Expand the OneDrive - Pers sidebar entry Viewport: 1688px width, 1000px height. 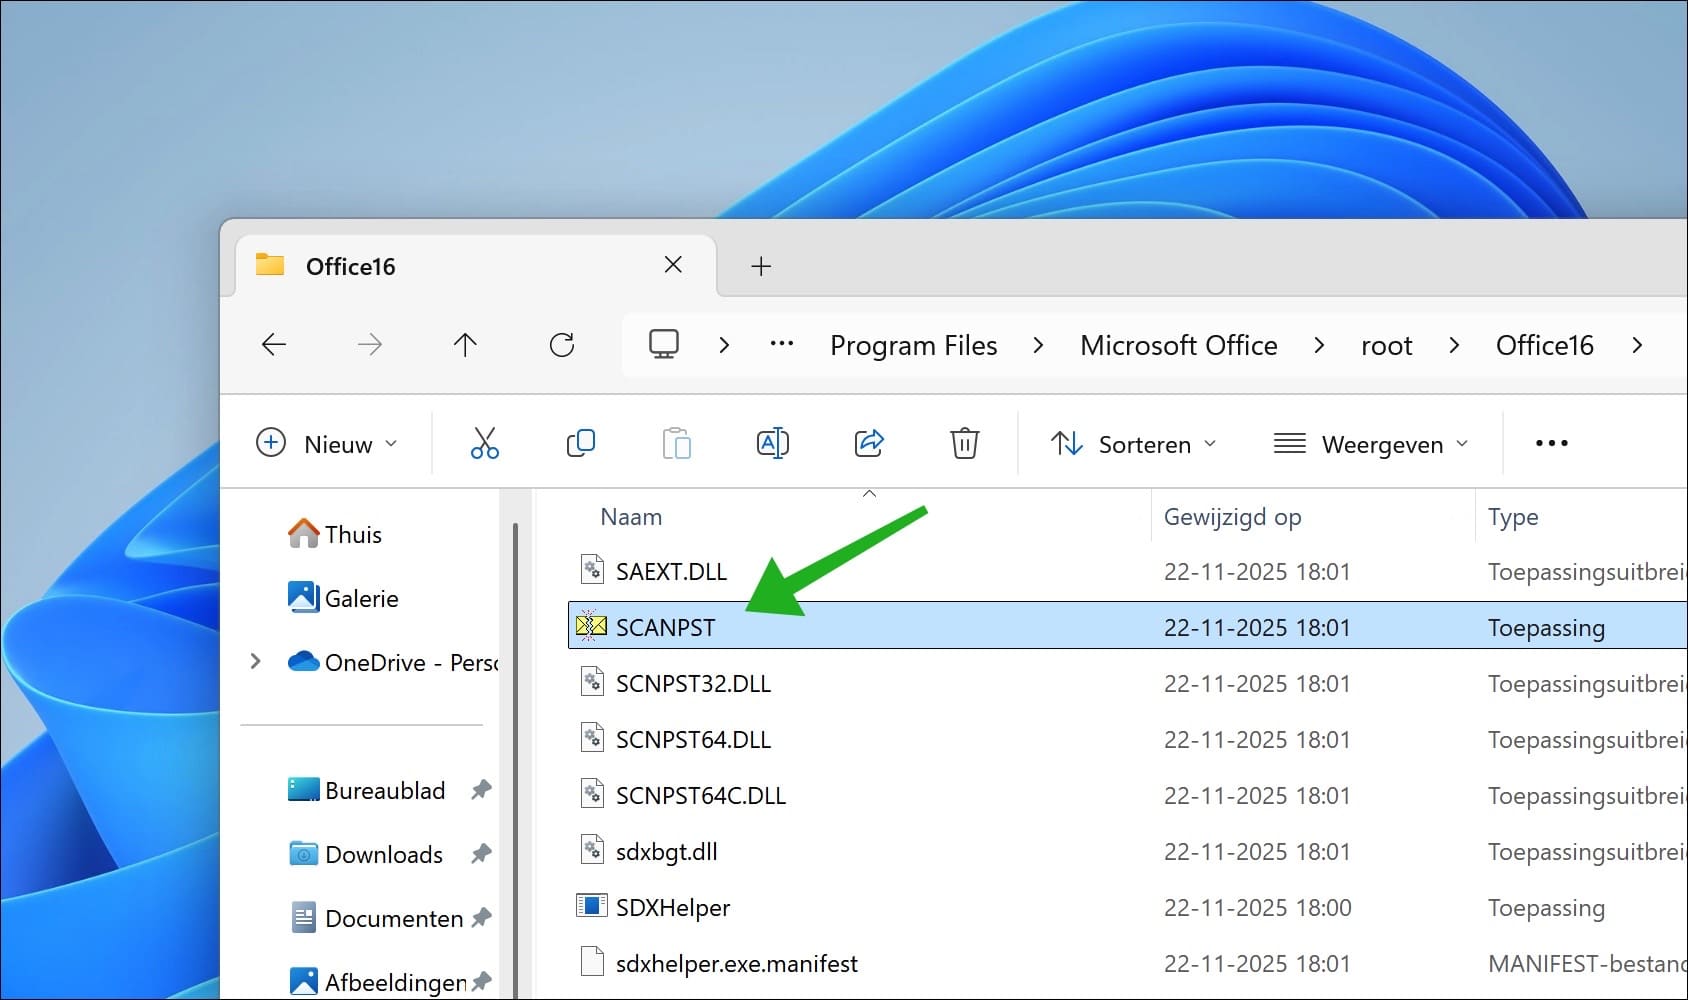pyautogui.click(x=255, y=661)
